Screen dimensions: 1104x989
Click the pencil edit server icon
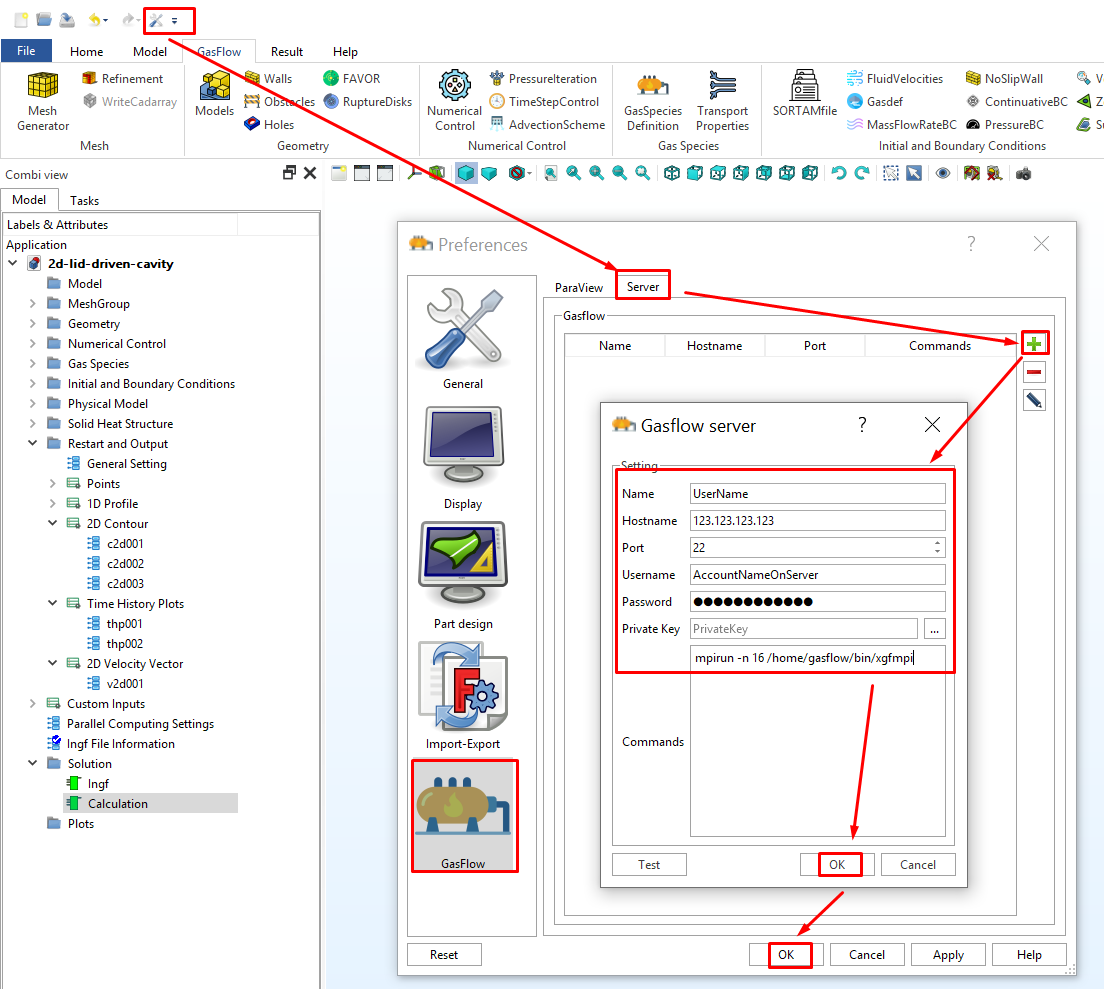[1034, 401]
